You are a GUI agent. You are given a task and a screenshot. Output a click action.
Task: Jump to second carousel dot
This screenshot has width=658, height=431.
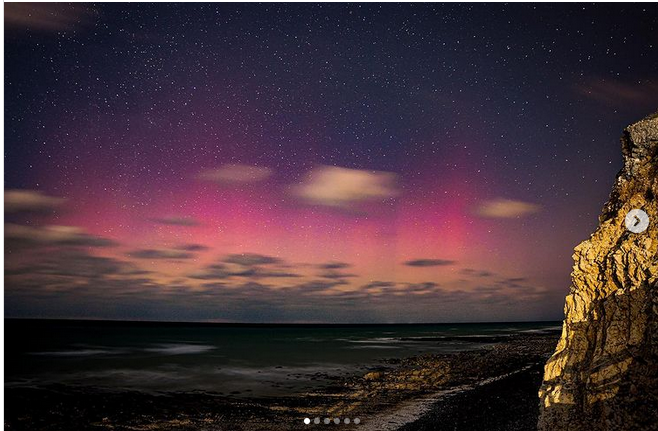tap(317, 421)
